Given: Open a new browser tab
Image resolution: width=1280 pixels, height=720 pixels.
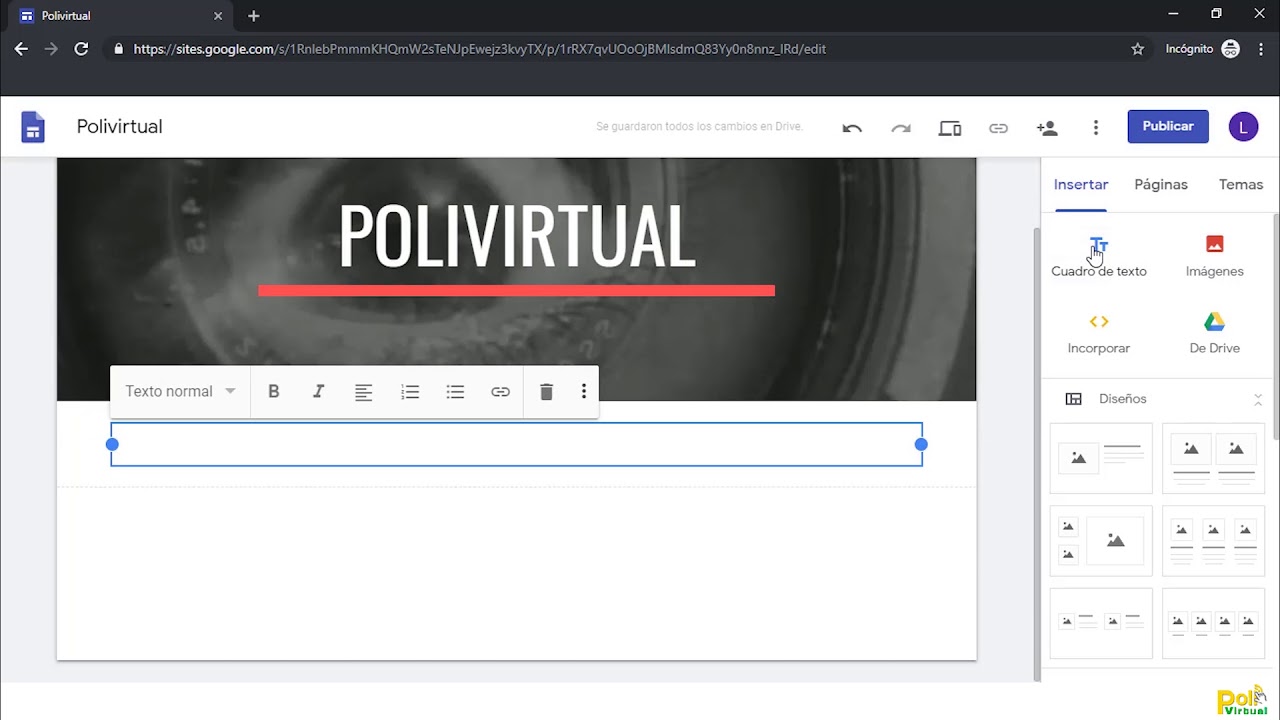Looking at the screenshot, I should coord(253,16).
